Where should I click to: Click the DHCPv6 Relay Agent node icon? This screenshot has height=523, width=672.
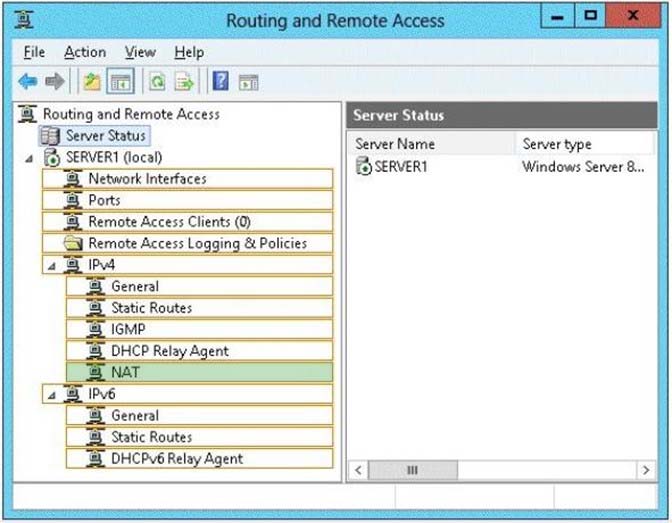pyautogui.click(x=96, y=458)
